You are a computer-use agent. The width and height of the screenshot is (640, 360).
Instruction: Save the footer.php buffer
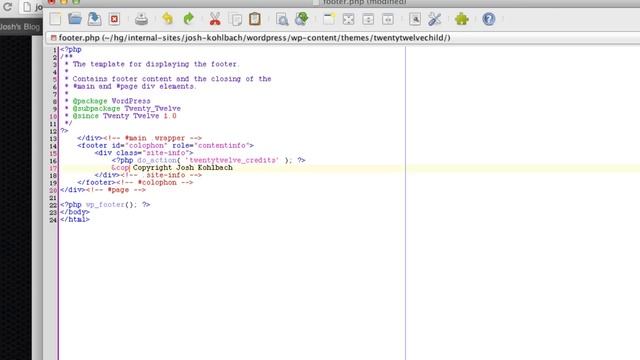pos(94,19)
